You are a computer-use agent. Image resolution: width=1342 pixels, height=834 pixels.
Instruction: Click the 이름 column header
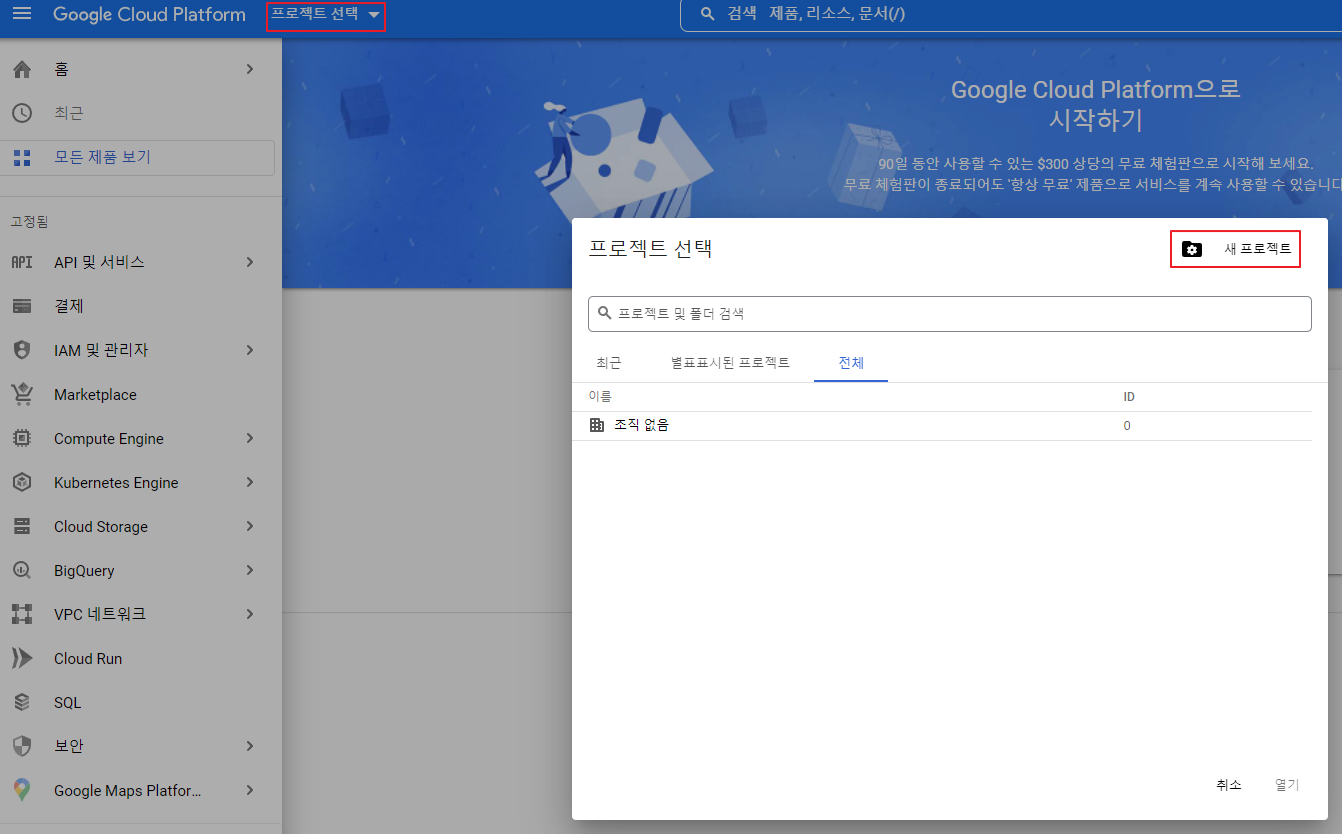click(x=600, y=397)
